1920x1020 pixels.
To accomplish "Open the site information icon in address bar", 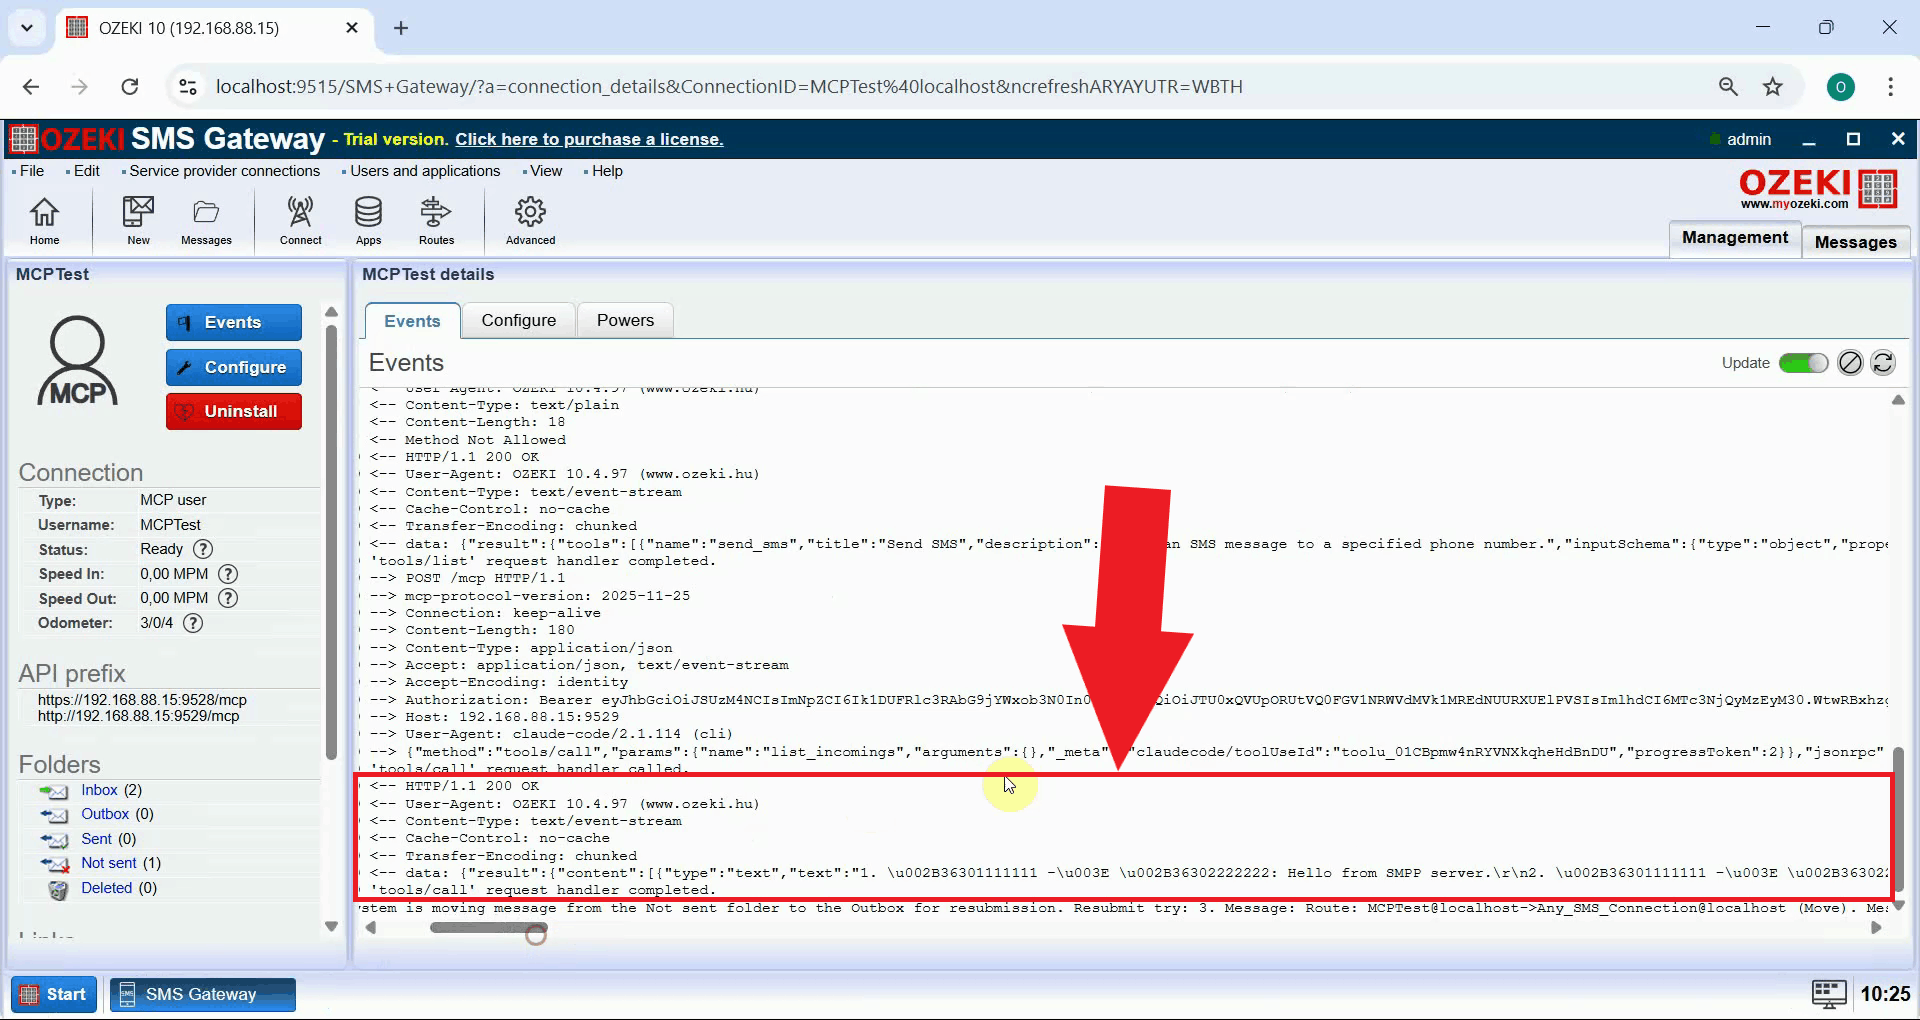I will pos(188,87).
